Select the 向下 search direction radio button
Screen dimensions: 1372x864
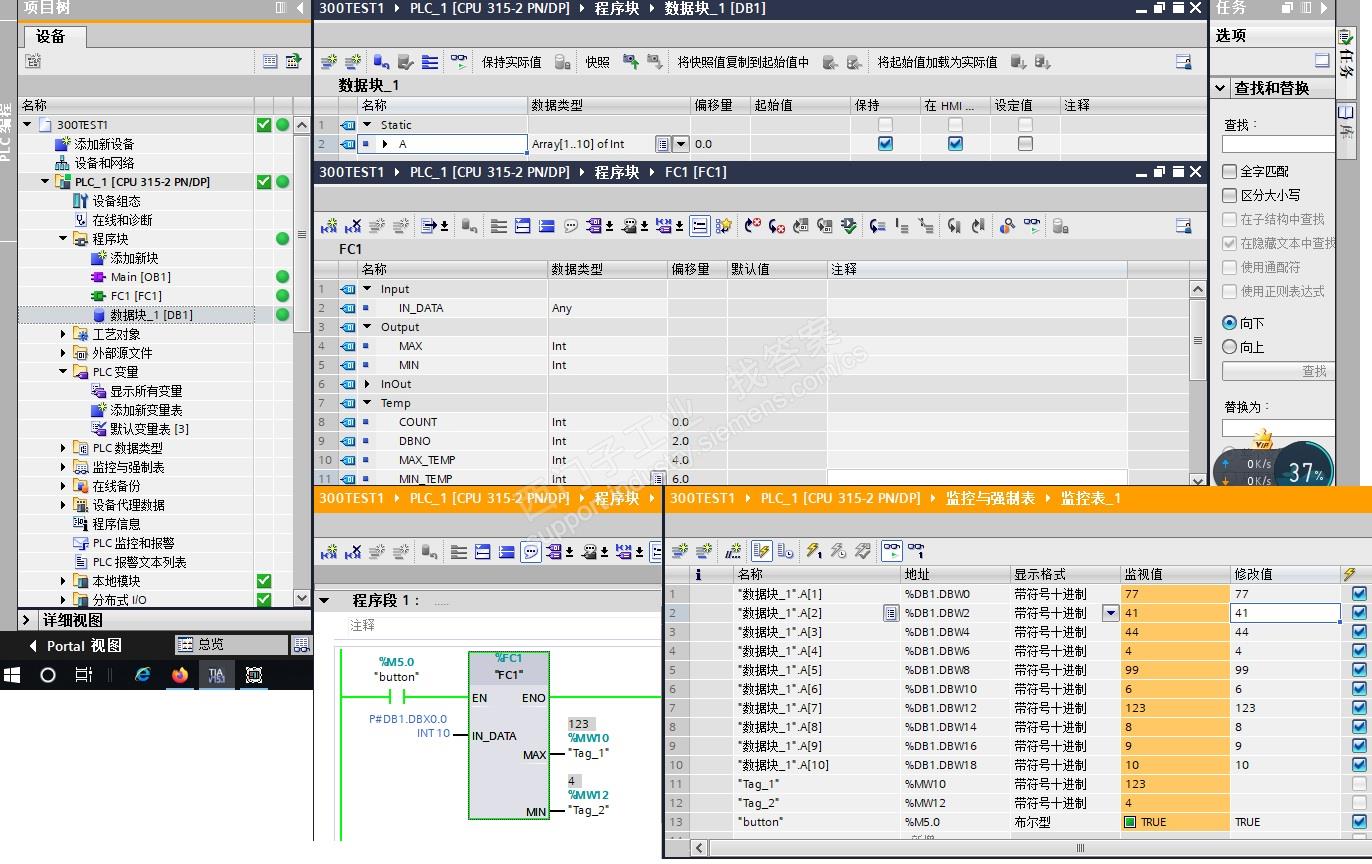coord(1230,323)
